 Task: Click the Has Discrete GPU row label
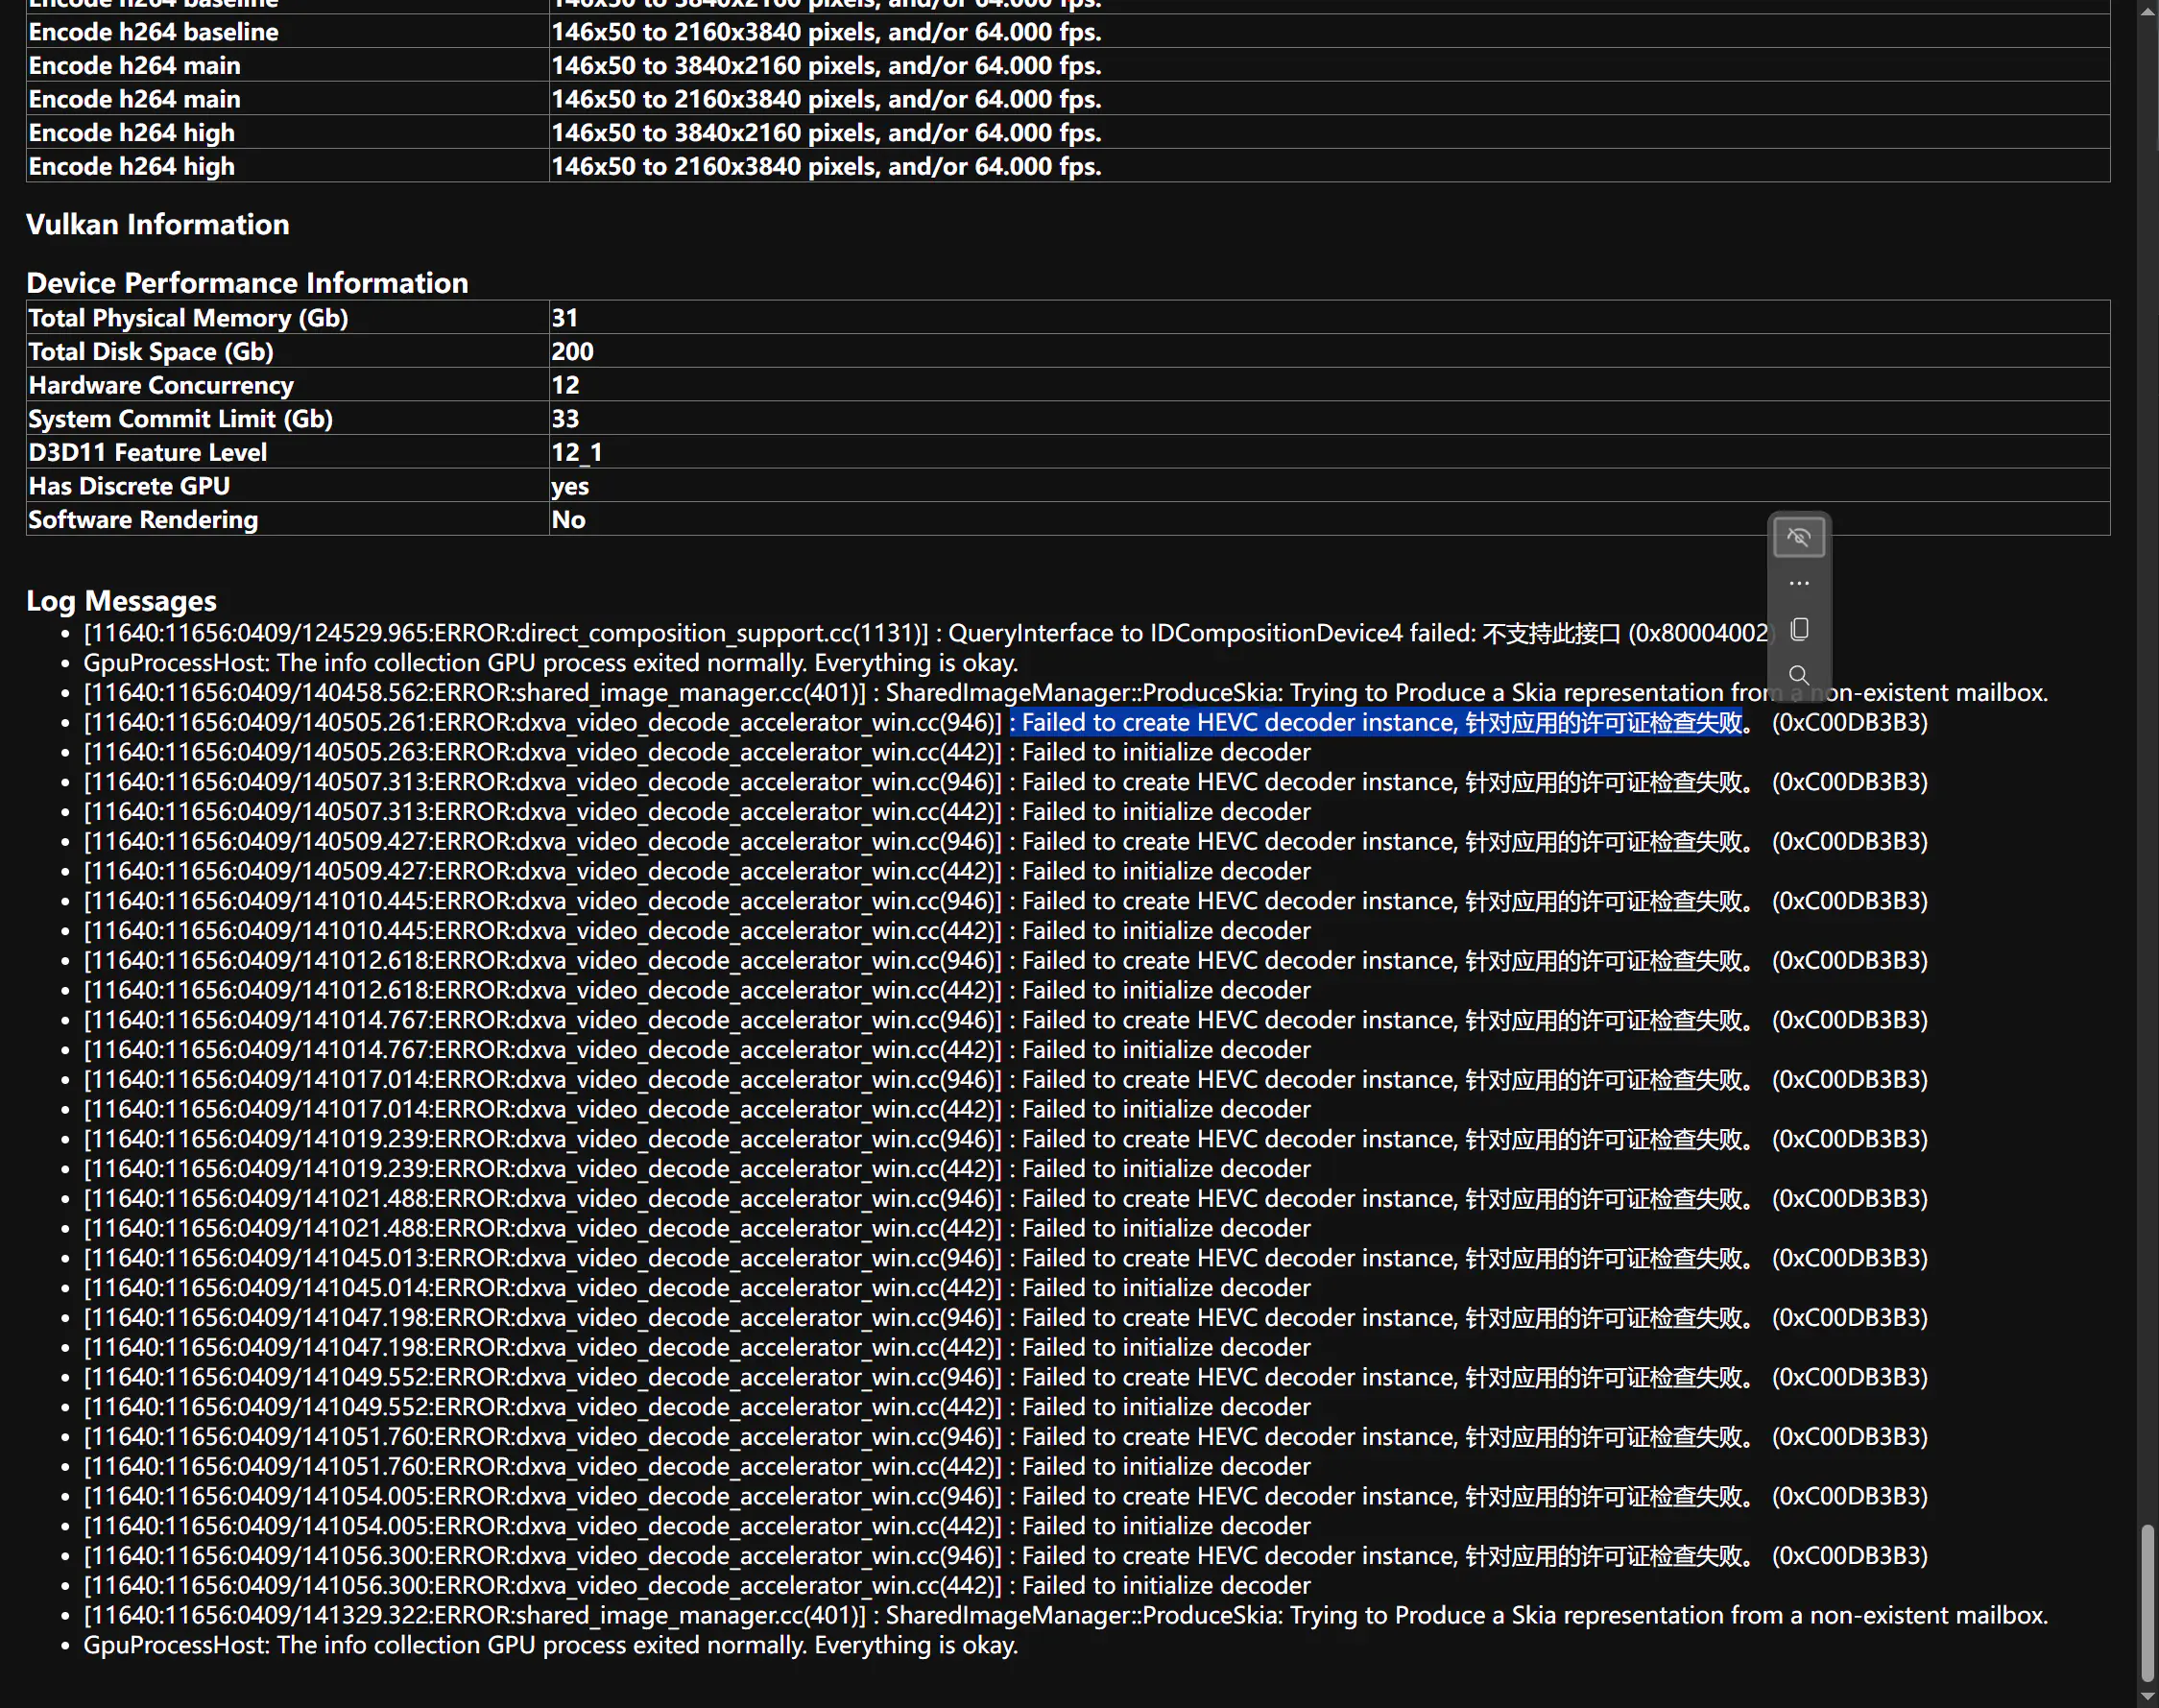pyautogui.click(x=129, y=486)
